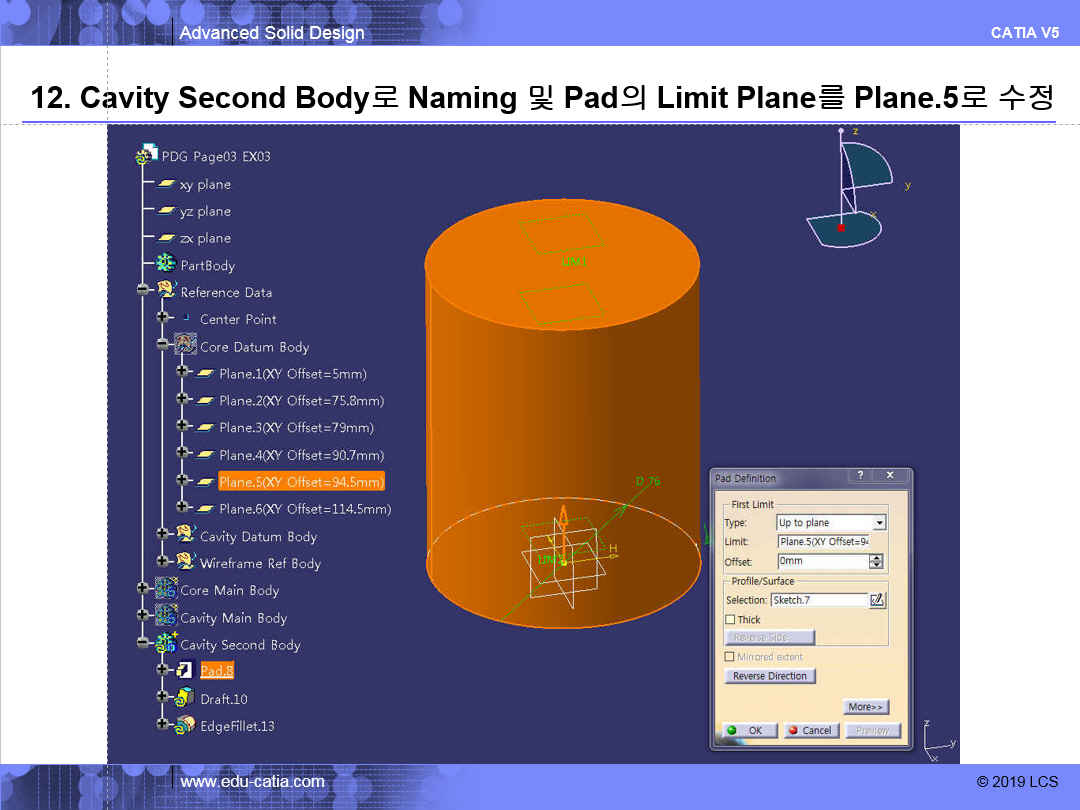This screenshot has width=1080, height=810.
Task: Open the Type dropdown in First Limit
Action: pos(879,523)
